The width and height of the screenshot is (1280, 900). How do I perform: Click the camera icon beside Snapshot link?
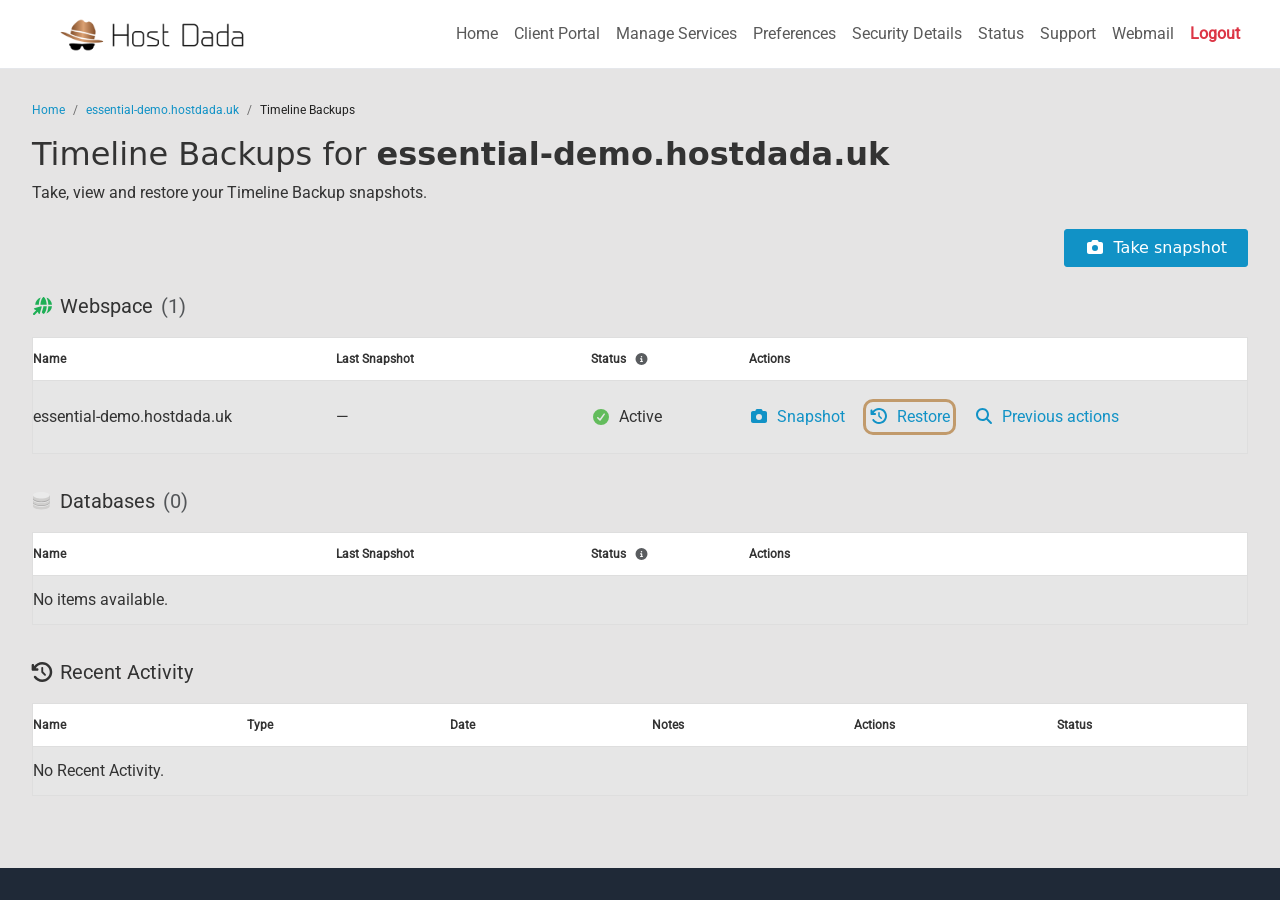759,417
